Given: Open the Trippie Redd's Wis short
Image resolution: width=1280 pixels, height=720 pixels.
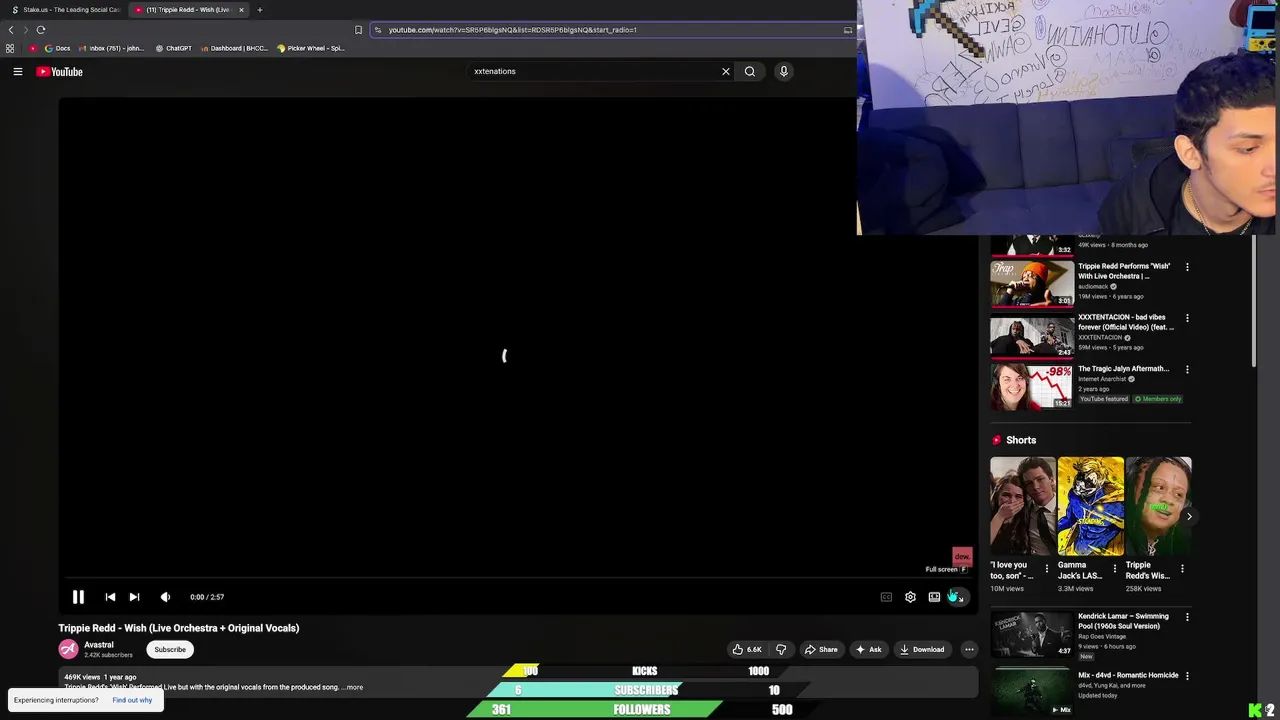Looking at the screenshot, I should [x=1158, y=506].
